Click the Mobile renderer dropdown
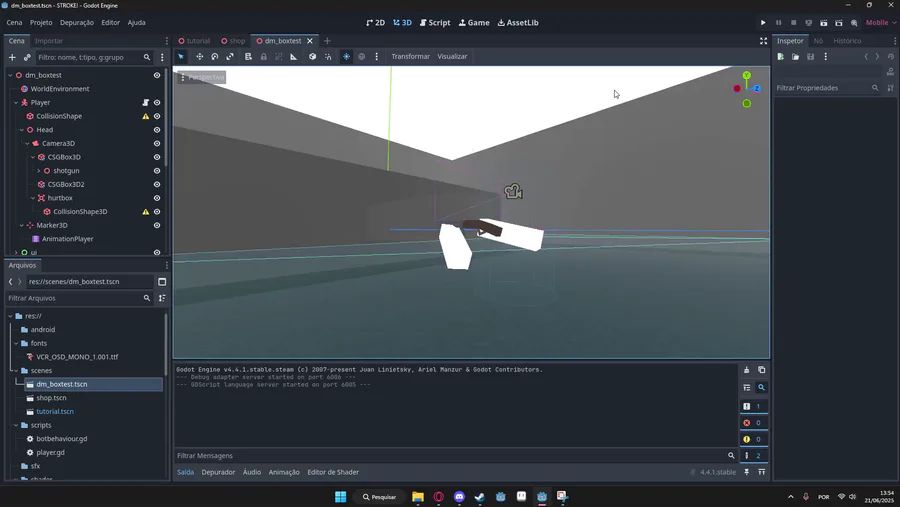Image resolution: width=900 pixels, height=507 pixels. pos(880,22)
